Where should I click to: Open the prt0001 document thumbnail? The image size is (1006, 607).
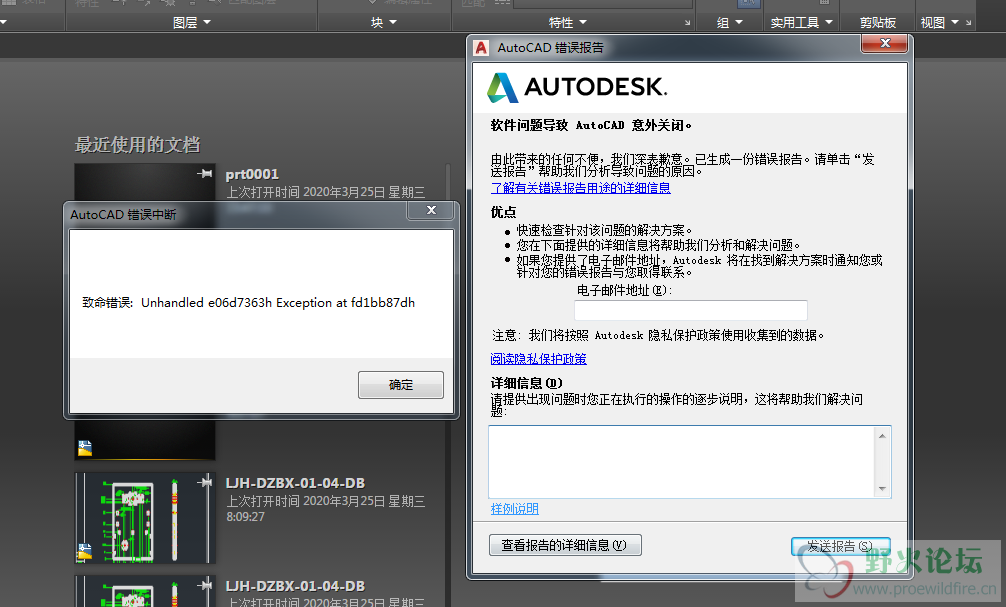click(145, 182)
